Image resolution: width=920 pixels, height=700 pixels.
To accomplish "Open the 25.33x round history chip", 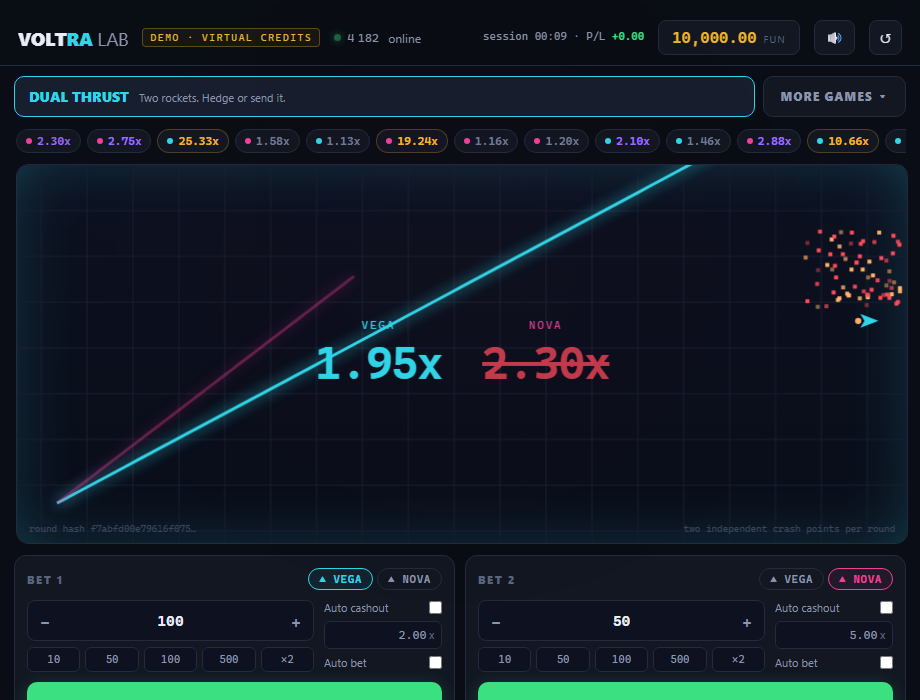I will (x=193, y=141).
